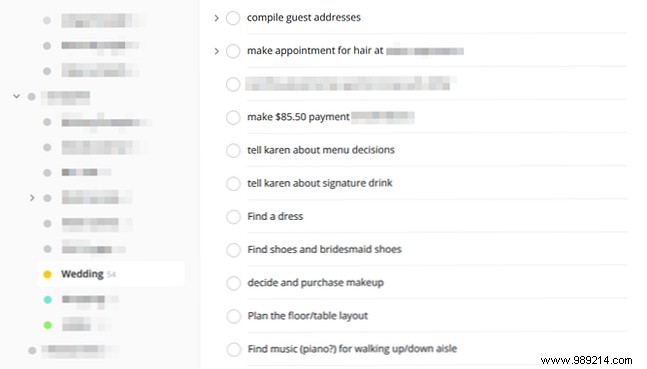
Task: Click the green project dot in sidebar
Action: coord(47,325)
